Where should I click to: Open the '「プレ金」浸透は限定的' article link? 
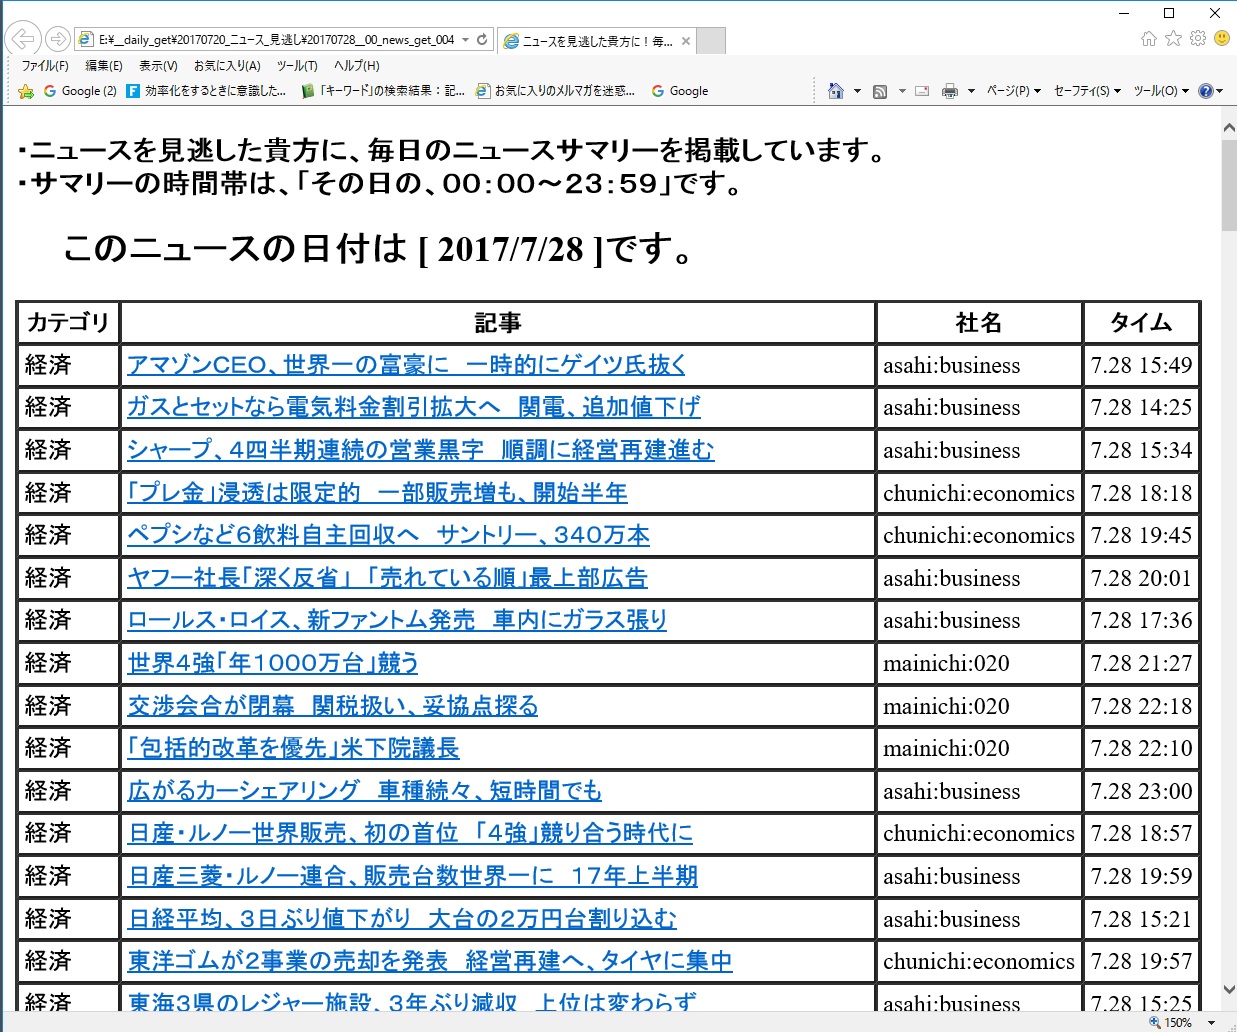[x=378, y=493]
